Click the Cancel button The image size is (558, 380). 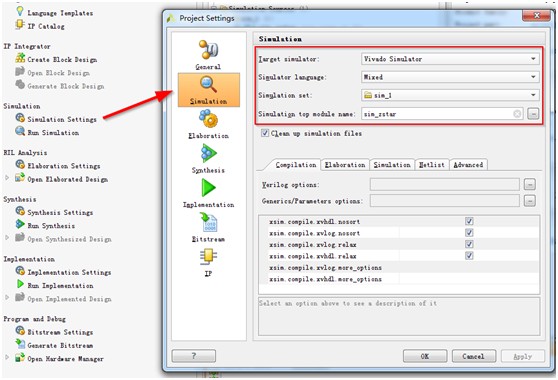473,356
